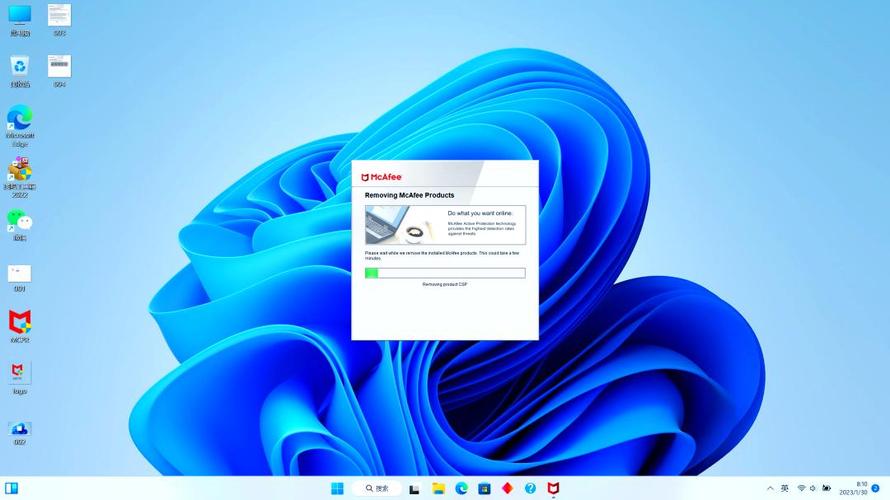Open the MCPR desktop shortcut
890x500 pixels.
[20, 322]
